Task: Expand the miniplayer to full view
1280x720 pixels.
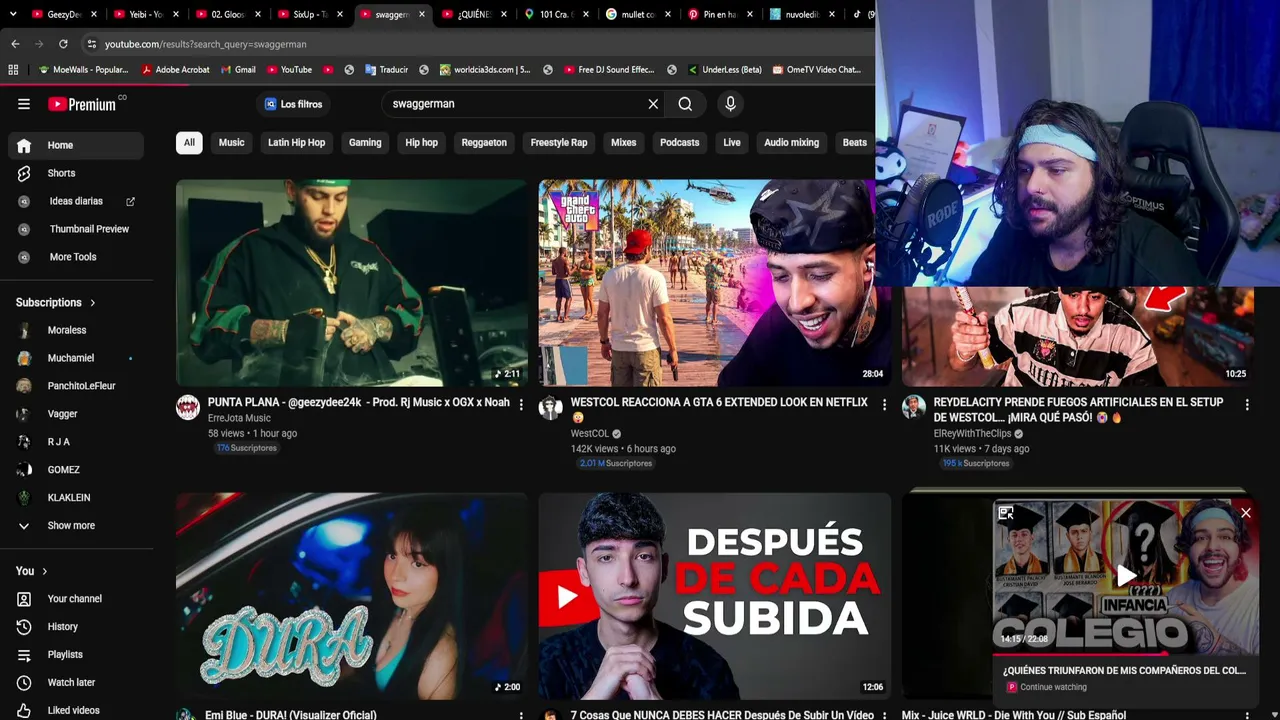Action: (1006, 513)
